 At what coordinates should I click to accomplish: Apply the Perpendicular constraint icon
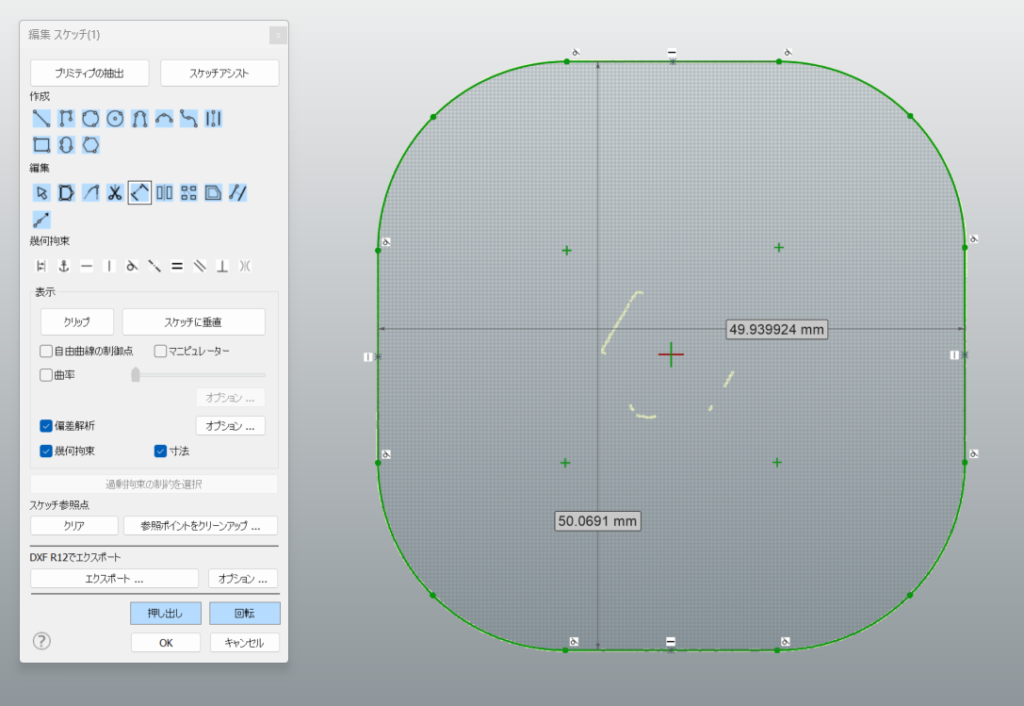point(222,266)
